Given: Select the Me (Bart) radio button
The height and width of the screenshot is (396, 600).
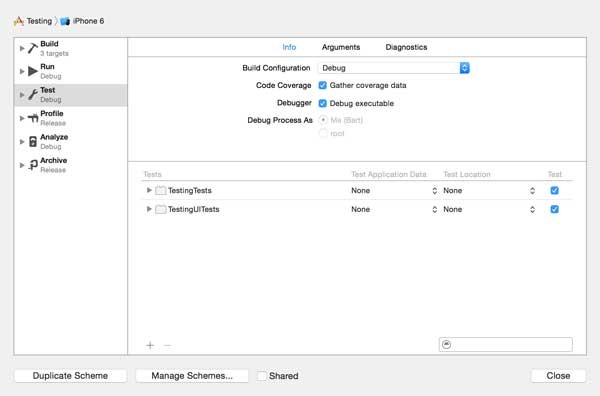Looking at the screenshot, I should (323, 120).
